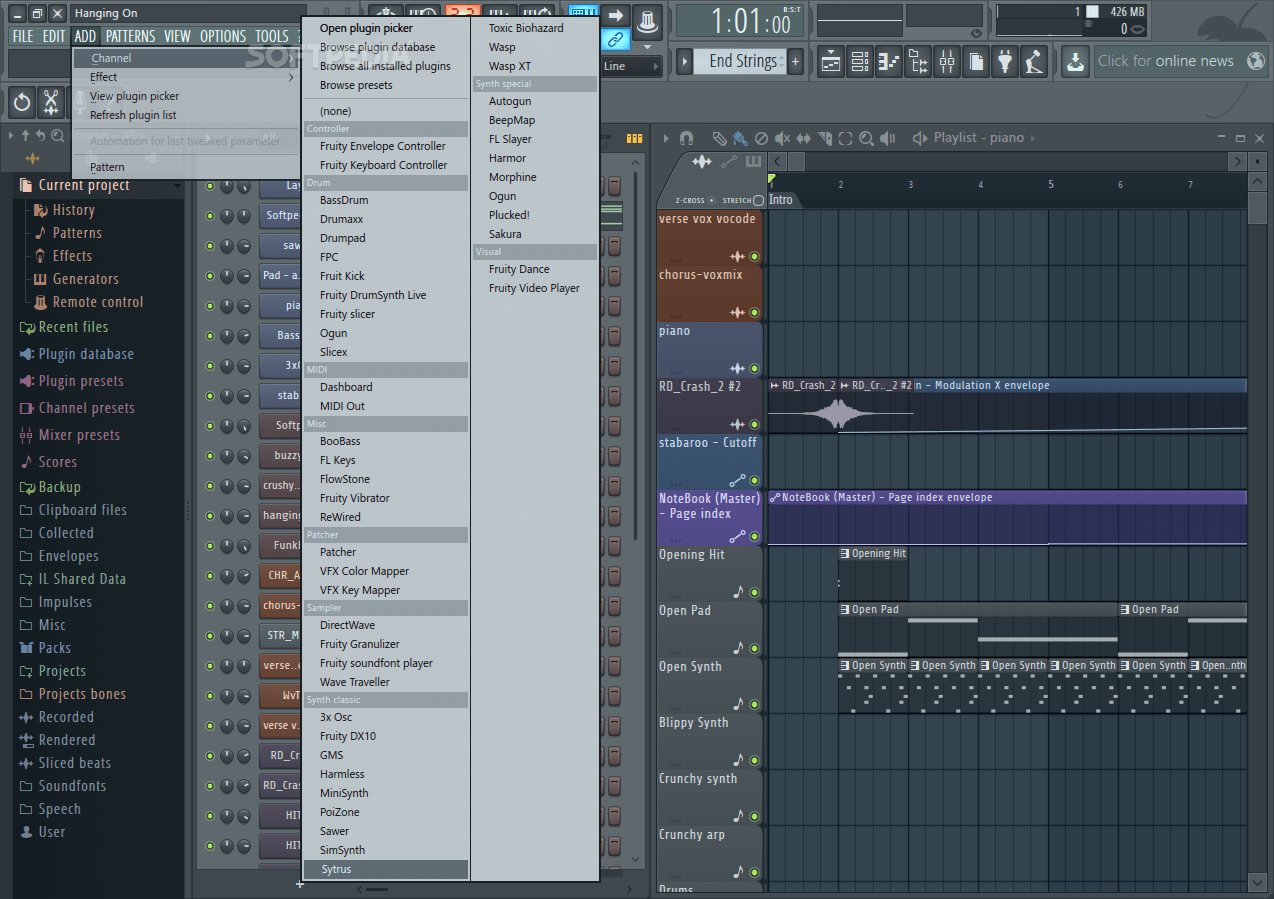Select the slip tool in Playlist toolbar
The width and height of the screenshot is (1274, 899).
(x=803, y=138)
